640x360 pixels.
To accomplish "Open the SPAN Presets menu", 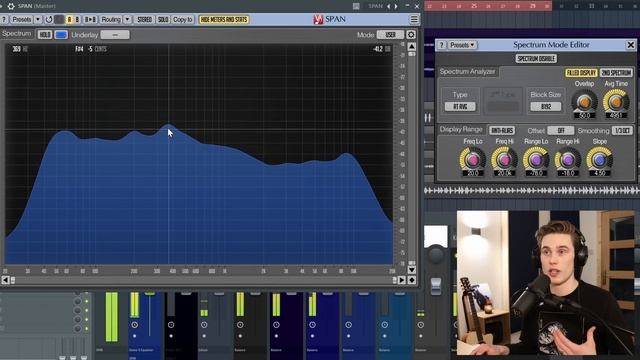I will (22, 20).
